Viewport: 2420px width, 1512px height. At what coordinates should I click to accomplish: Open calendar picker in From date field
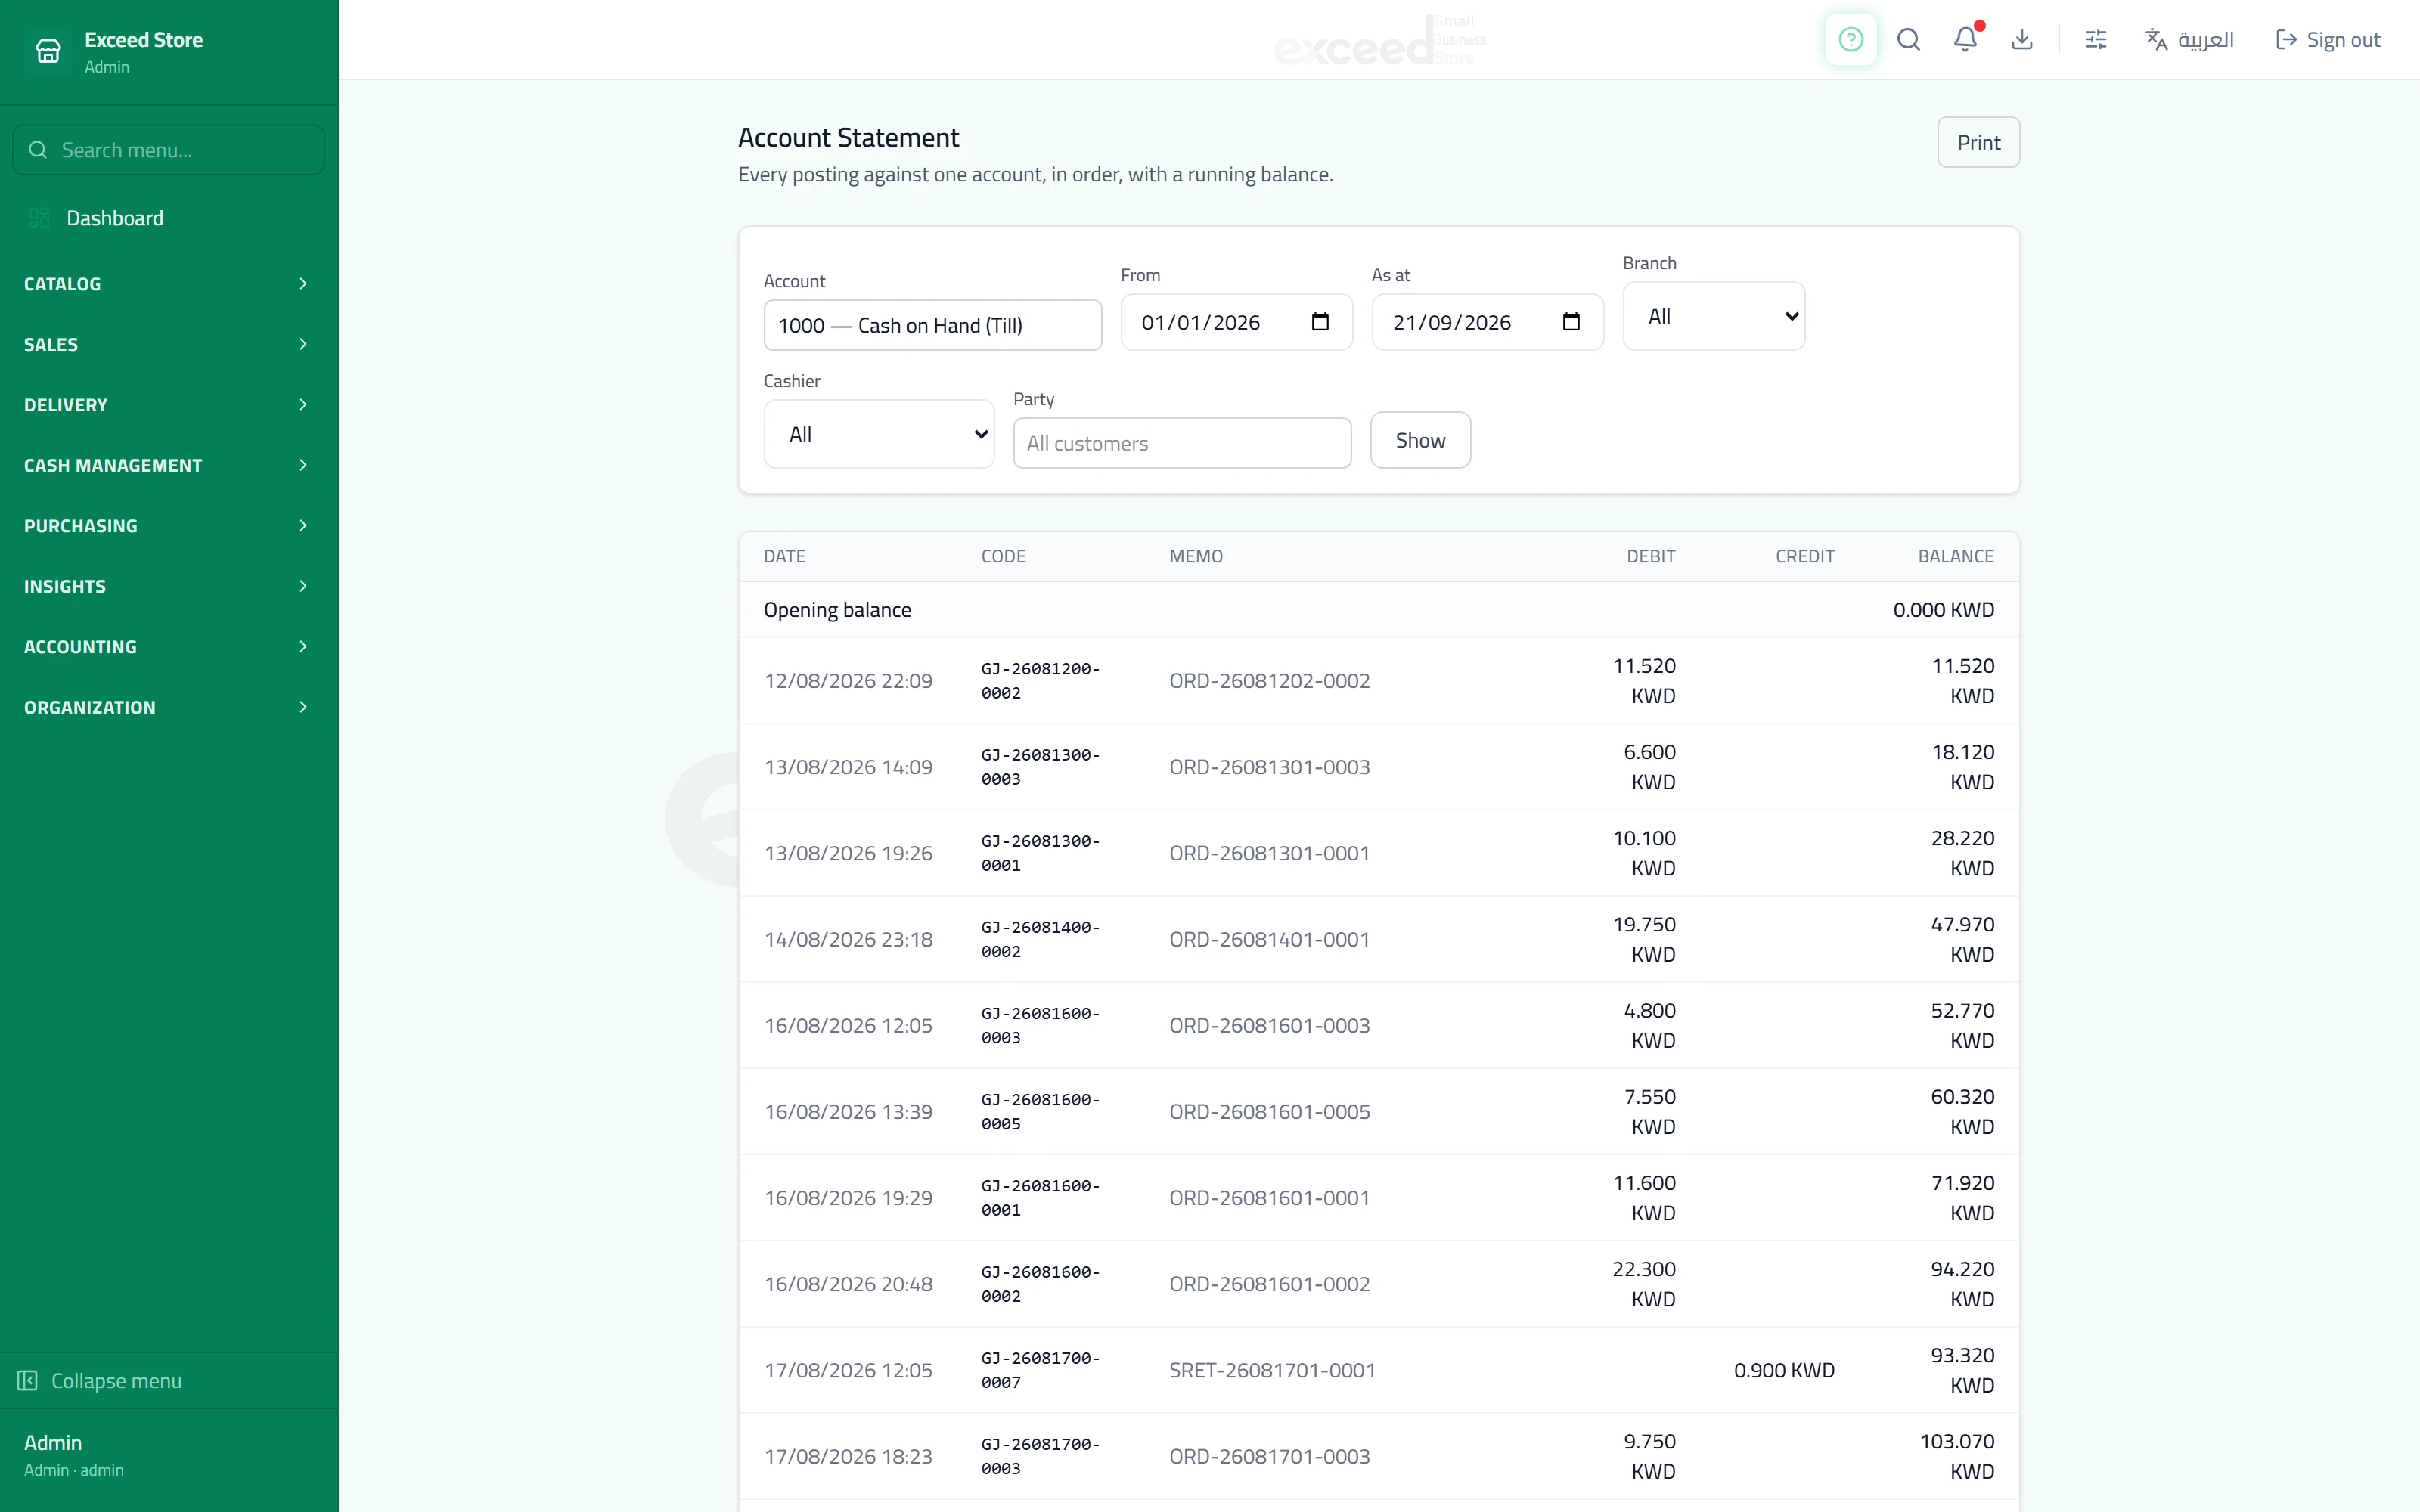[x=1320, y=322]
